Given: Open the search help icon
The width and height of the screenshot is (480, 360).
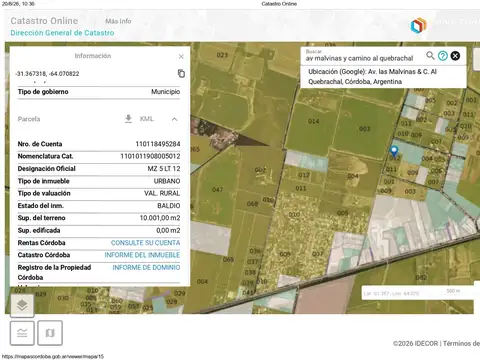Looking at the screenshot, I should click(x=443, y=56).
